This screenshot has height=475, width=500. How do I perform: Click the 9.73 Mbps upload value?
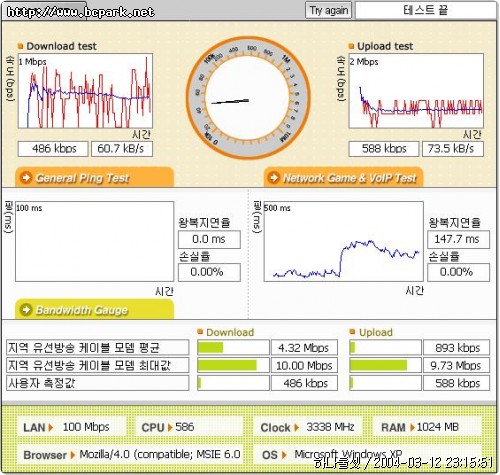click(x=457, y=365)
